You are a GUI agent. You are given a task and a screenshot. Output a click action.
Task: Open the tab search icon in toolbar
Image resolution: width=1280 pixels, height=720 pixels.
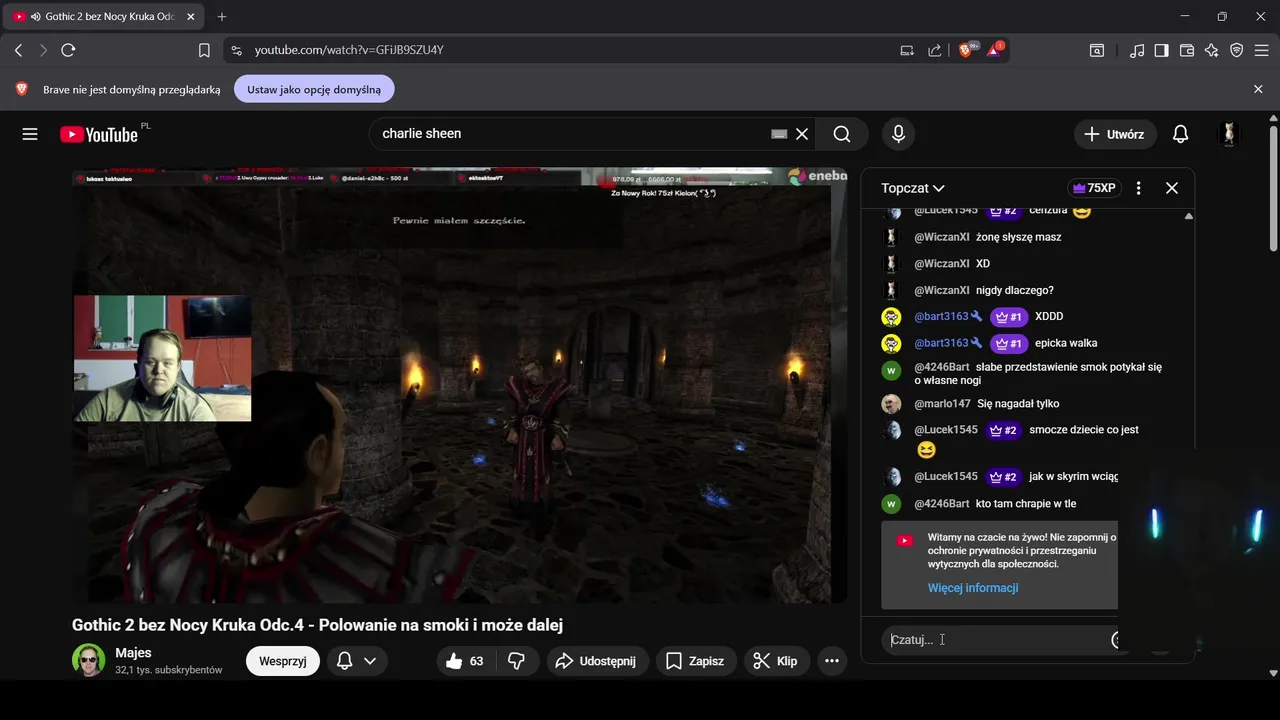pyautogui.click(x=1097, y=50)
